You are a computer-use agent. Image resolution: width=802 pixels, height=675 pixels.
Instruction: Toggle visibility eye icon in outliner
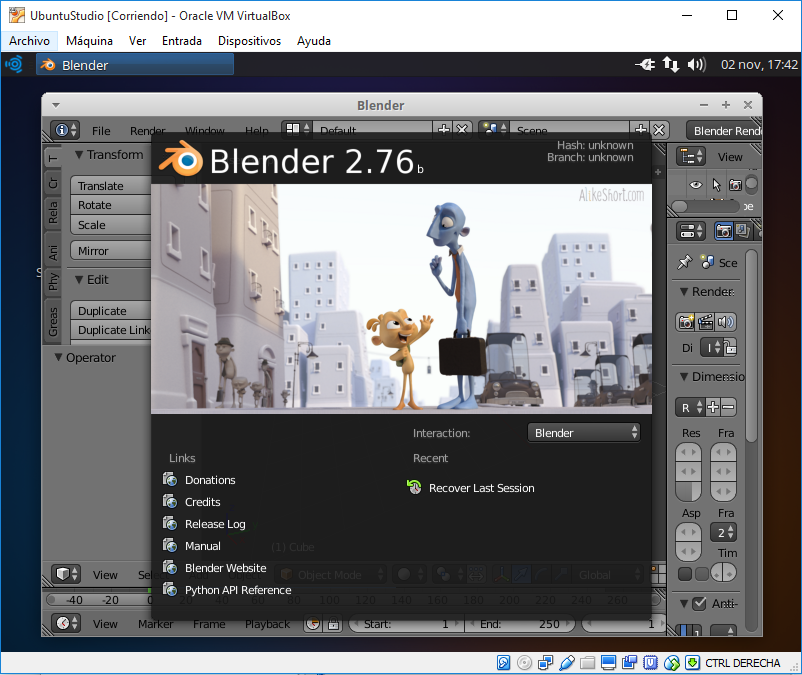click(x=697, y=185)
